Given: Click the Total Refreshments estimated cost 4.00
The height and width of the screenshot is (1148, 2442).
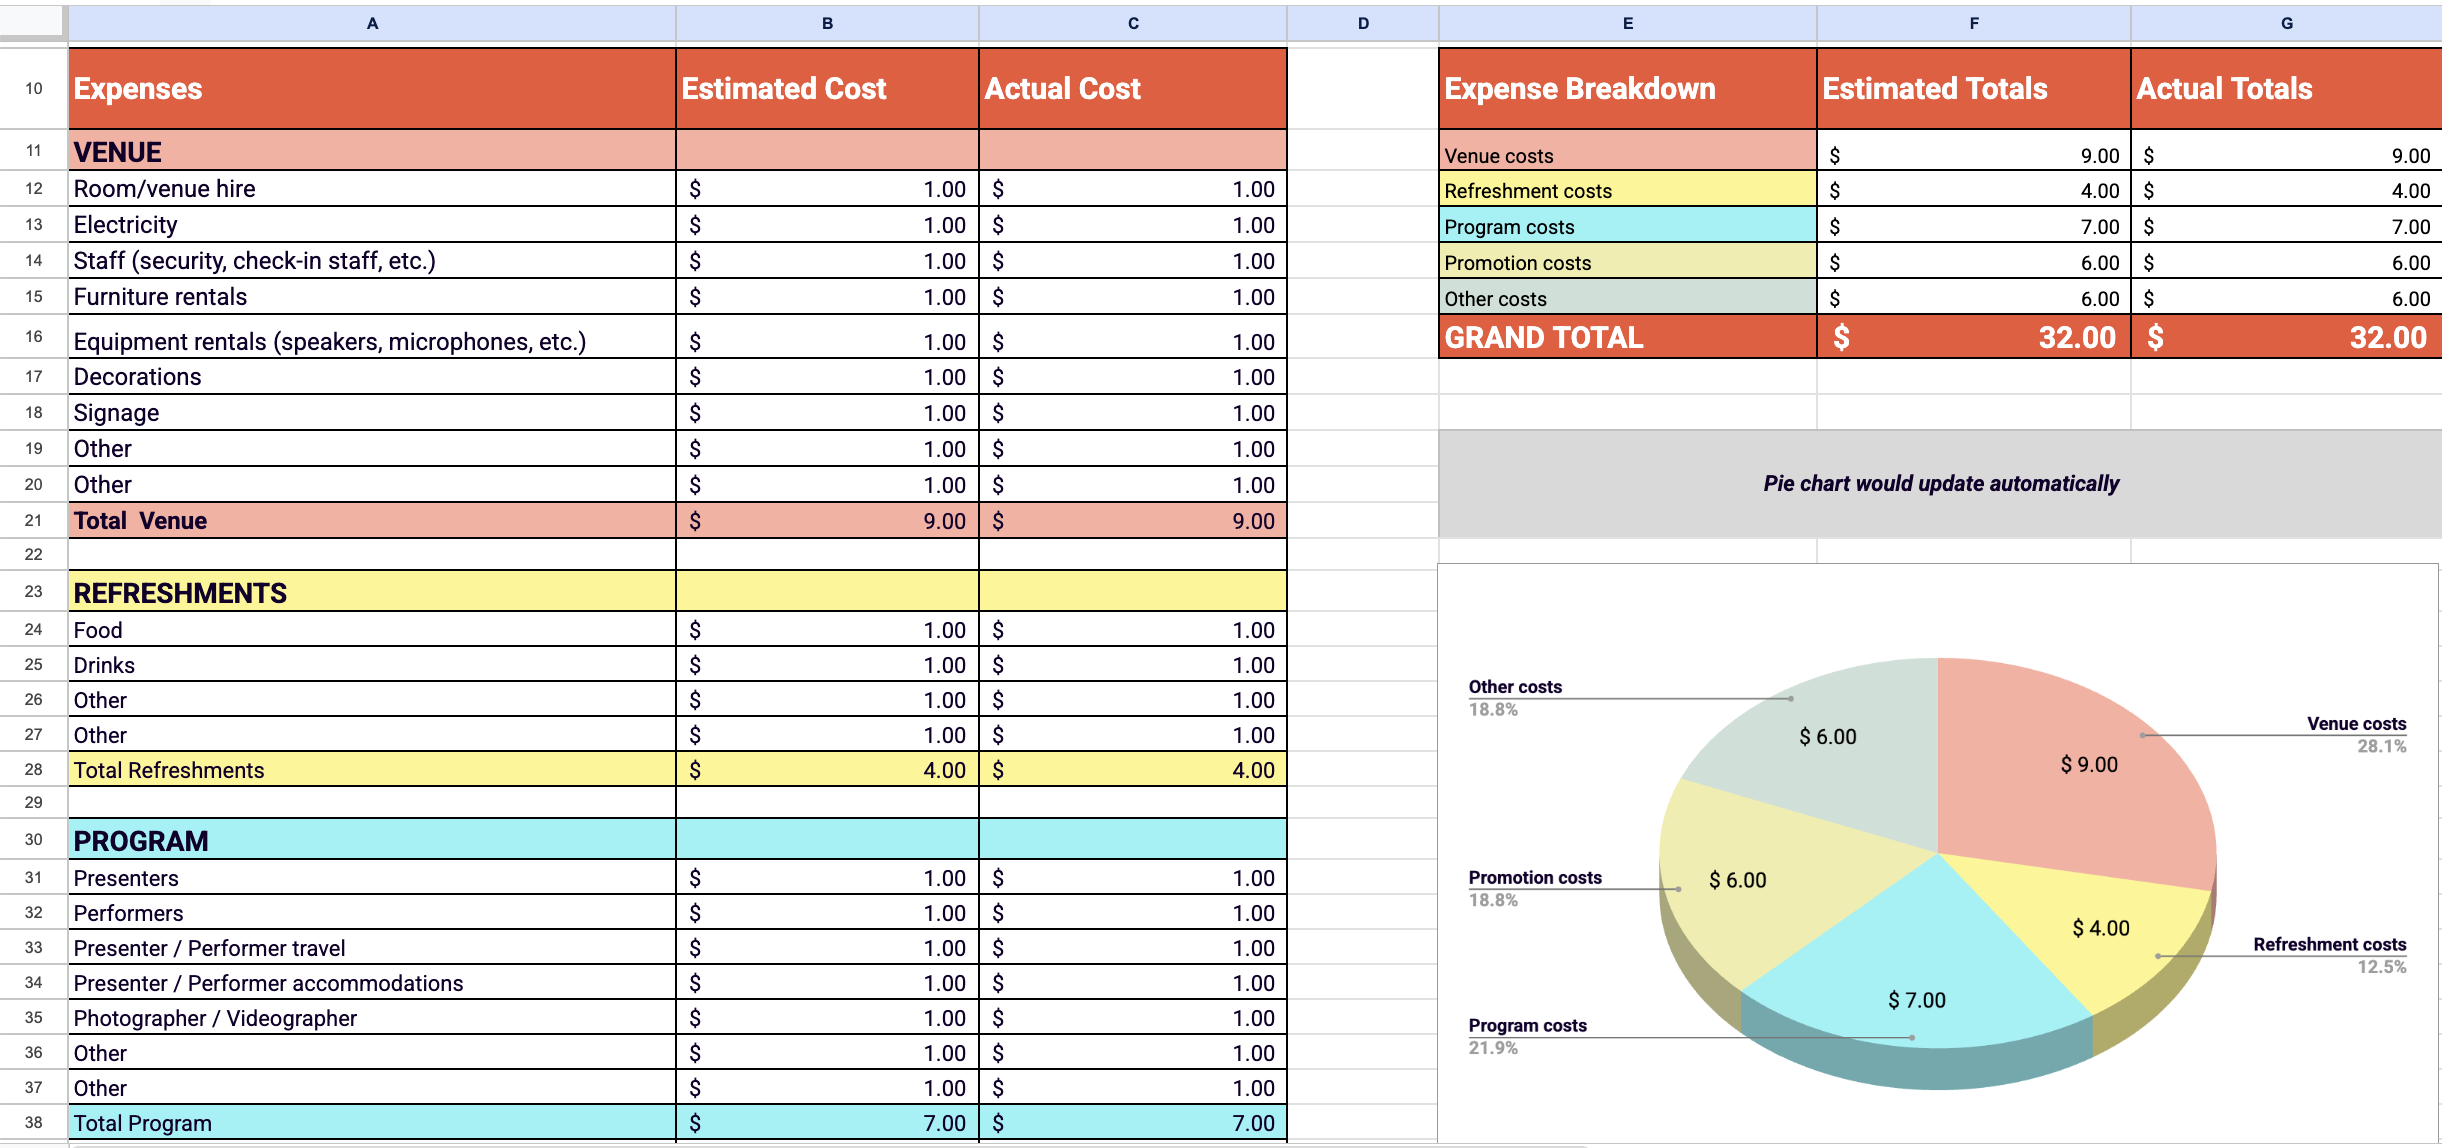Looking at the screenshot, I should (827, 770).
